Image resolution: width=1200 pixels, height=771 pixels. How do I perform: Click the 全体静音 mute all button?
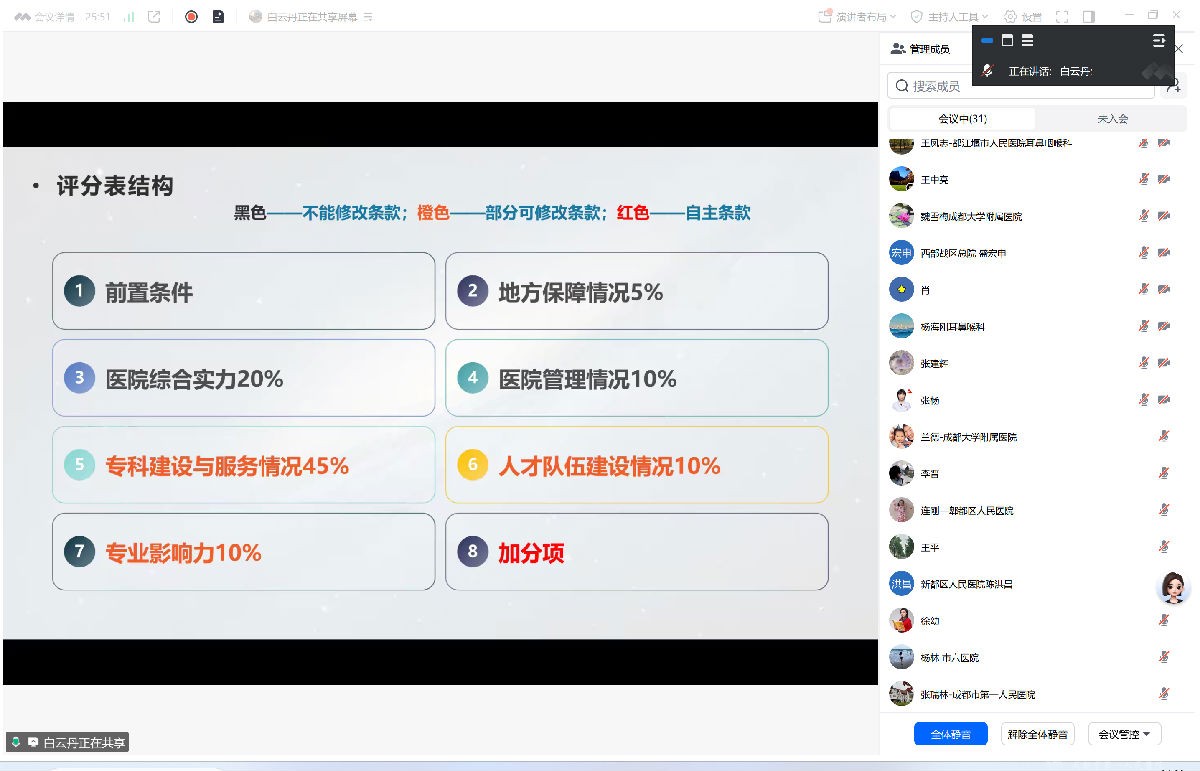(x=950, y=734)
